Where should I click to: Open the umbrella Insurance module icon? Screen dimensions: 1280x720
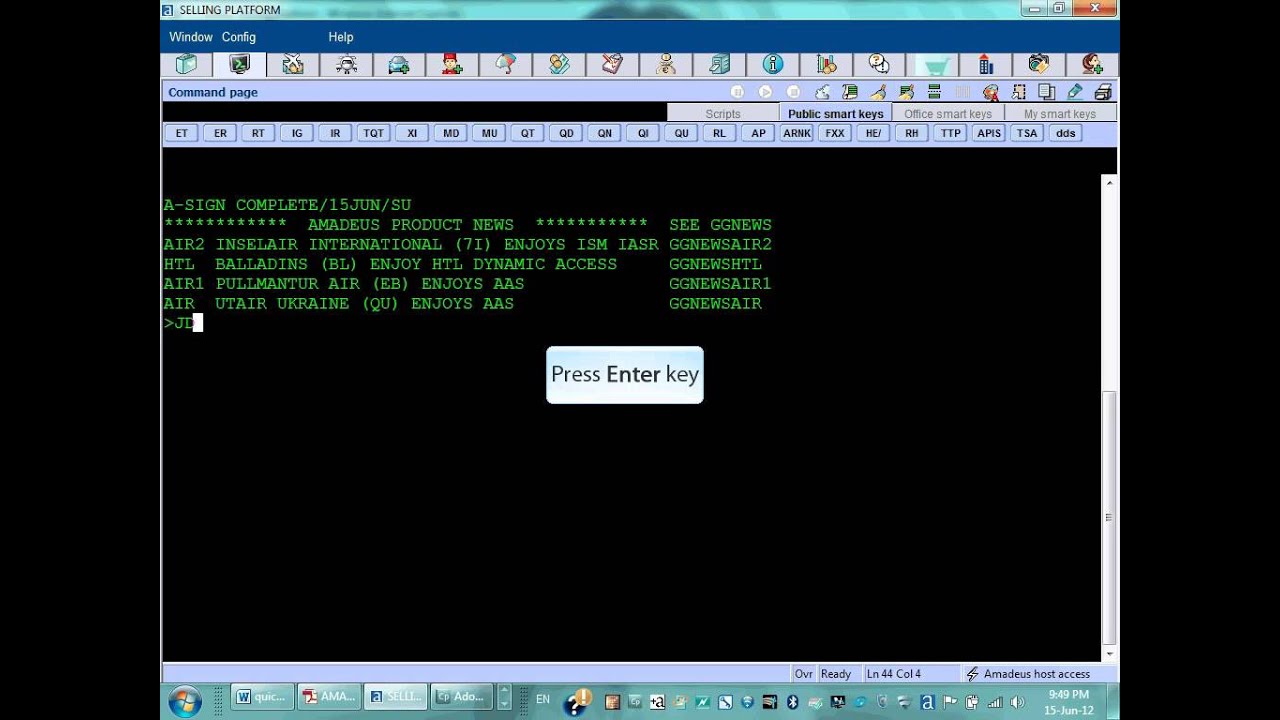click(506, 65)
